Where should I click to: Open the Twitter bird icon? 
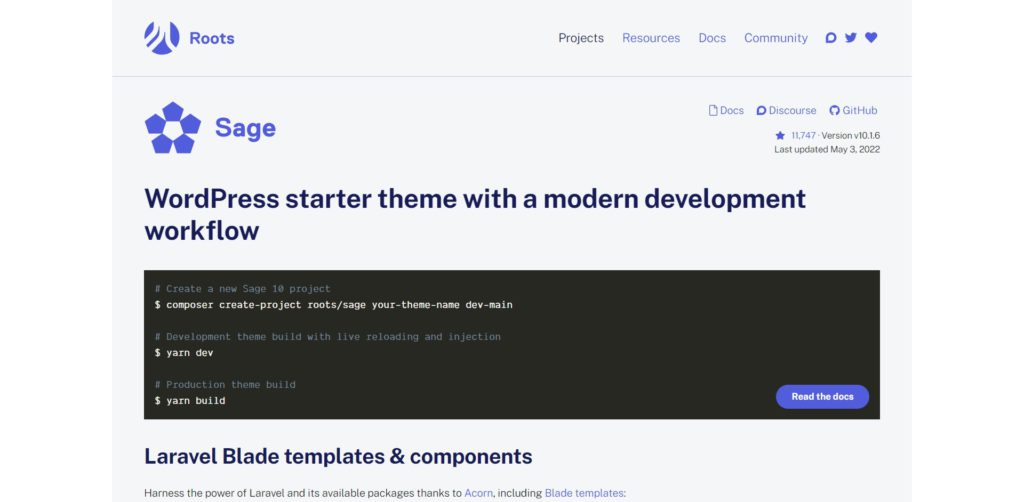pyautogui.click(x=850, y=38)
